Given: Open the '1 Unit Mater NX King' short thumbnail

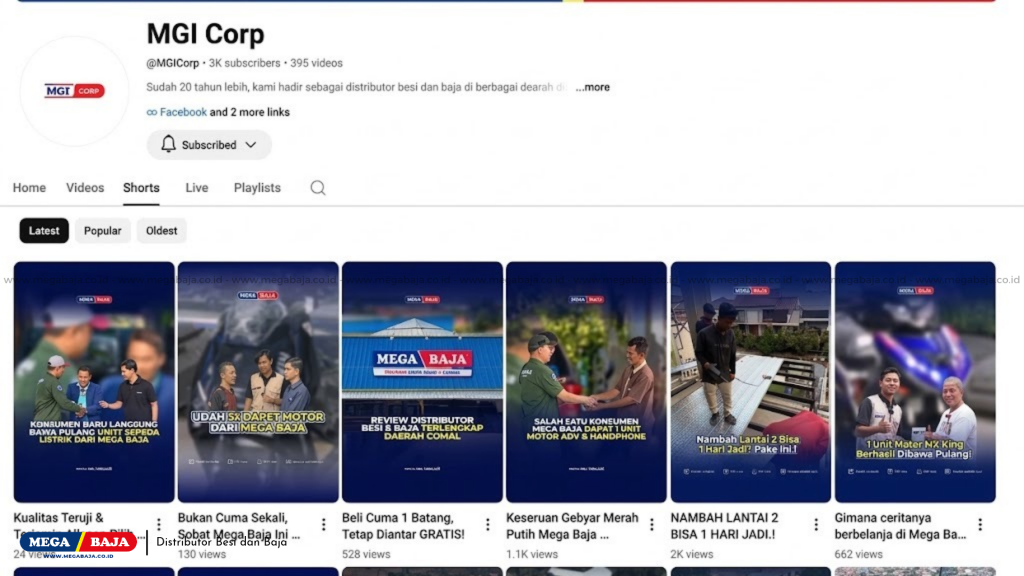Looking at the screenshot, I should coord(915,382).
